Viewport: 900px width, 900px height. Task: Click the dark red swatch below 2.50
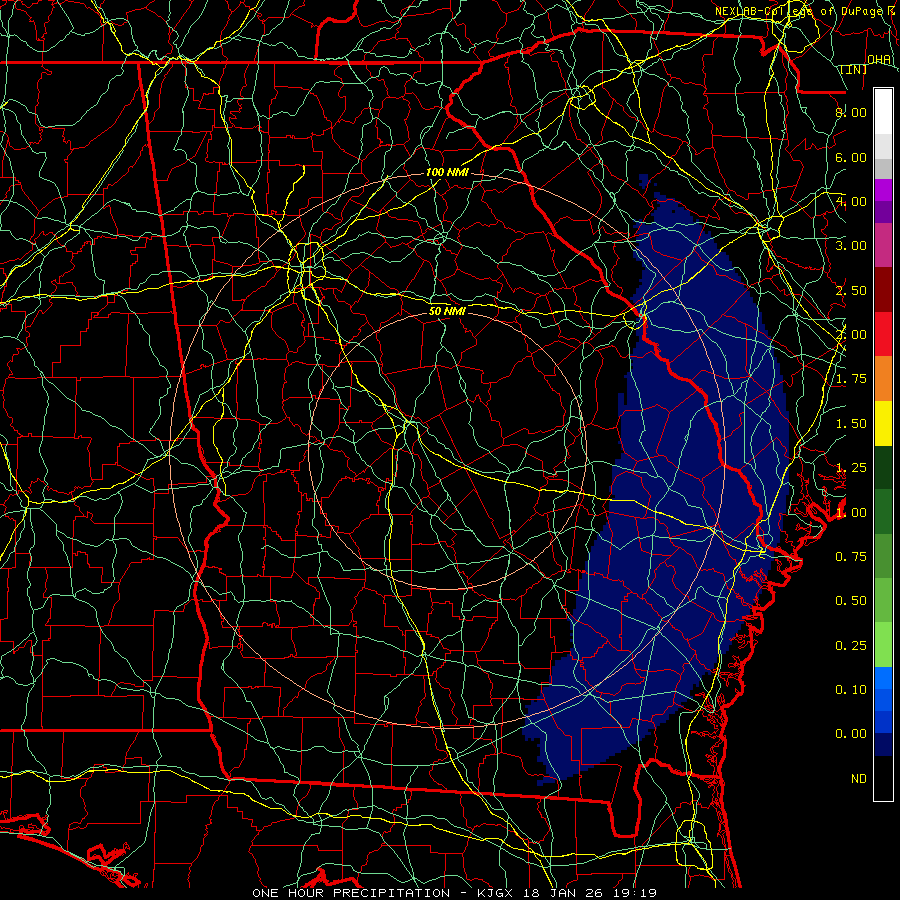[x=883, y=290]
